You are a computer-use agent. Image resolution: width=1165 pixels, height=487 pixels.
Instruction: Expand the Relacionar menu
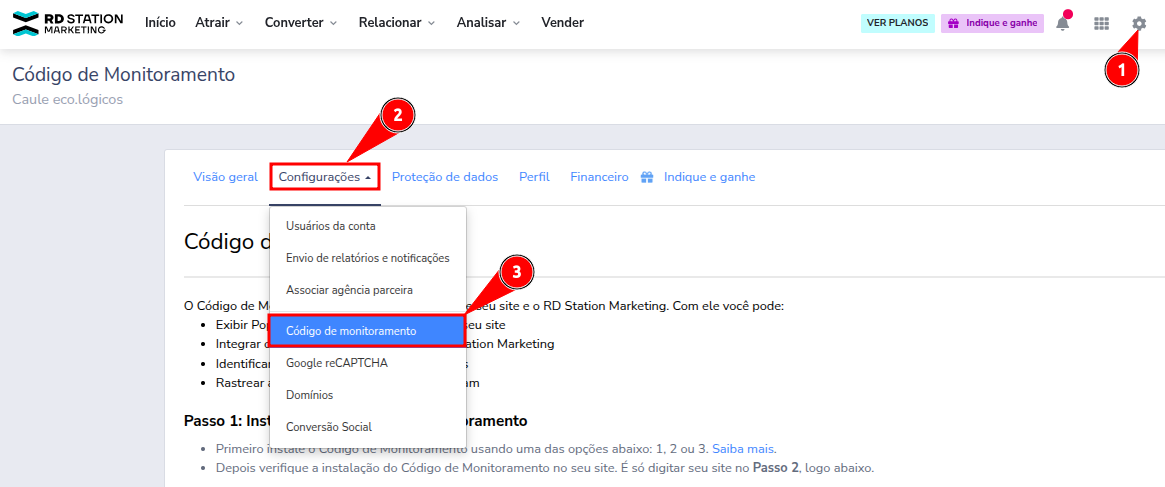pyautogui.click(x=397, y=22)
